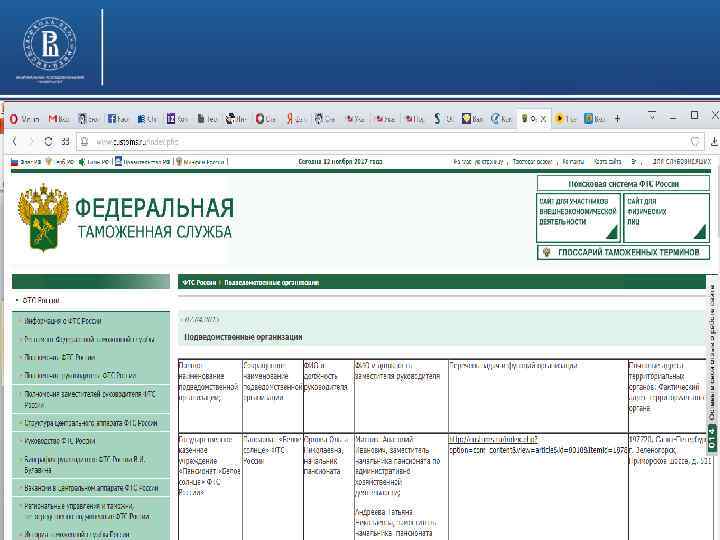Click the table header ФИО заместителя руководителя
The width and height of the screenshot is (720, 540).
click(x=401, y=395)
